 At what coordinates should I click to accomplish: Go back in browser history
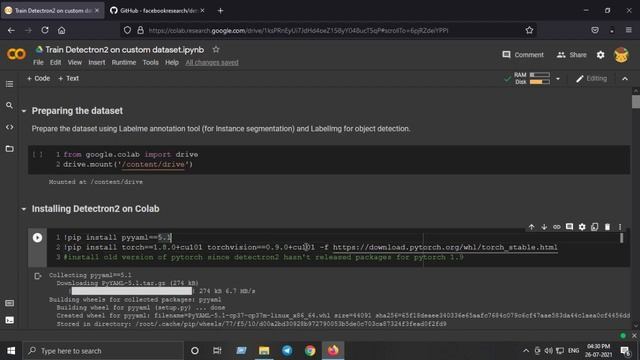[x=11, y=30]
